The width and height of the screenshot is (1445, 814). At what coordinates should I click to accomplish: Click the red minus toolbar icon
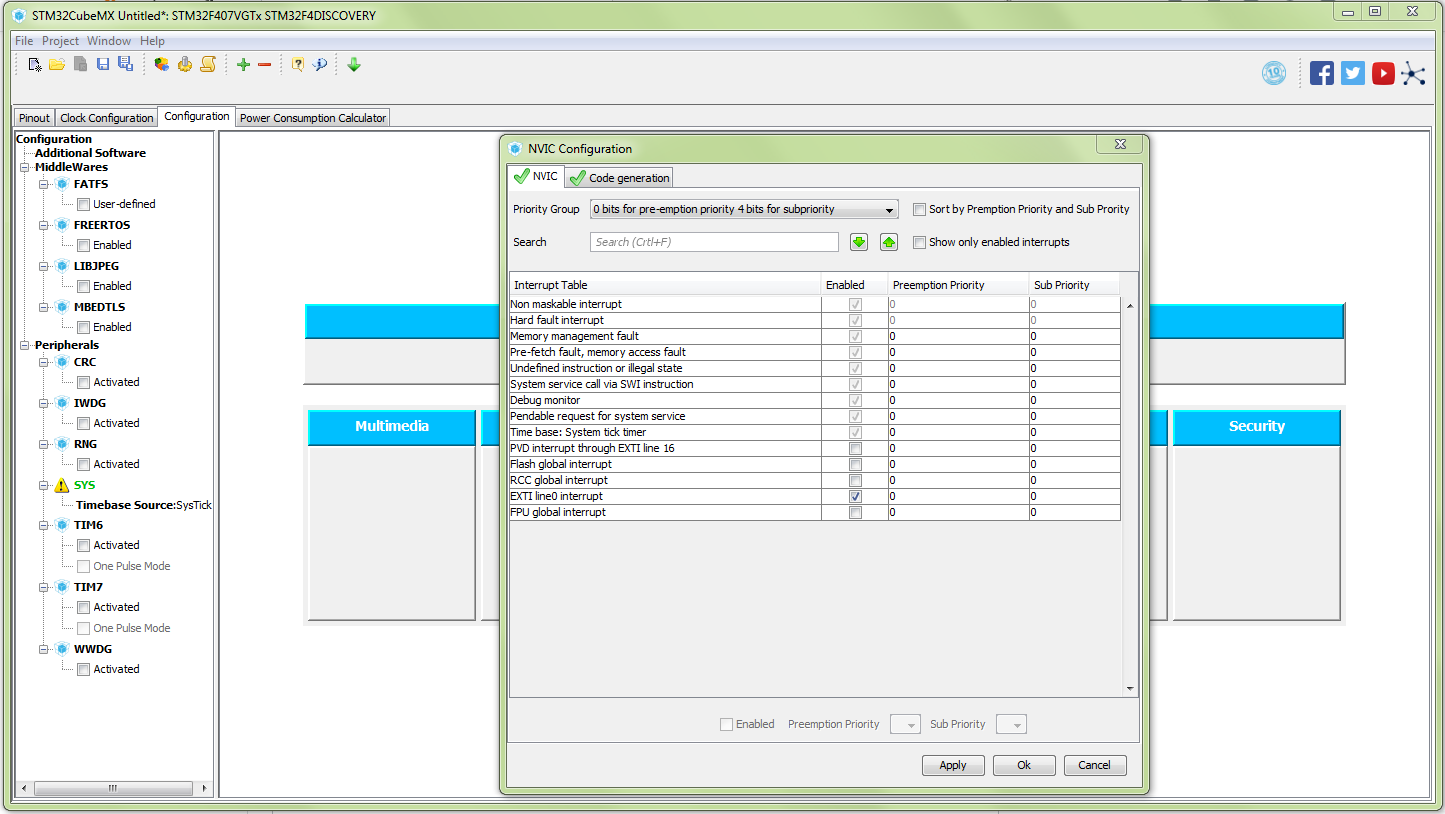(264, 65)
